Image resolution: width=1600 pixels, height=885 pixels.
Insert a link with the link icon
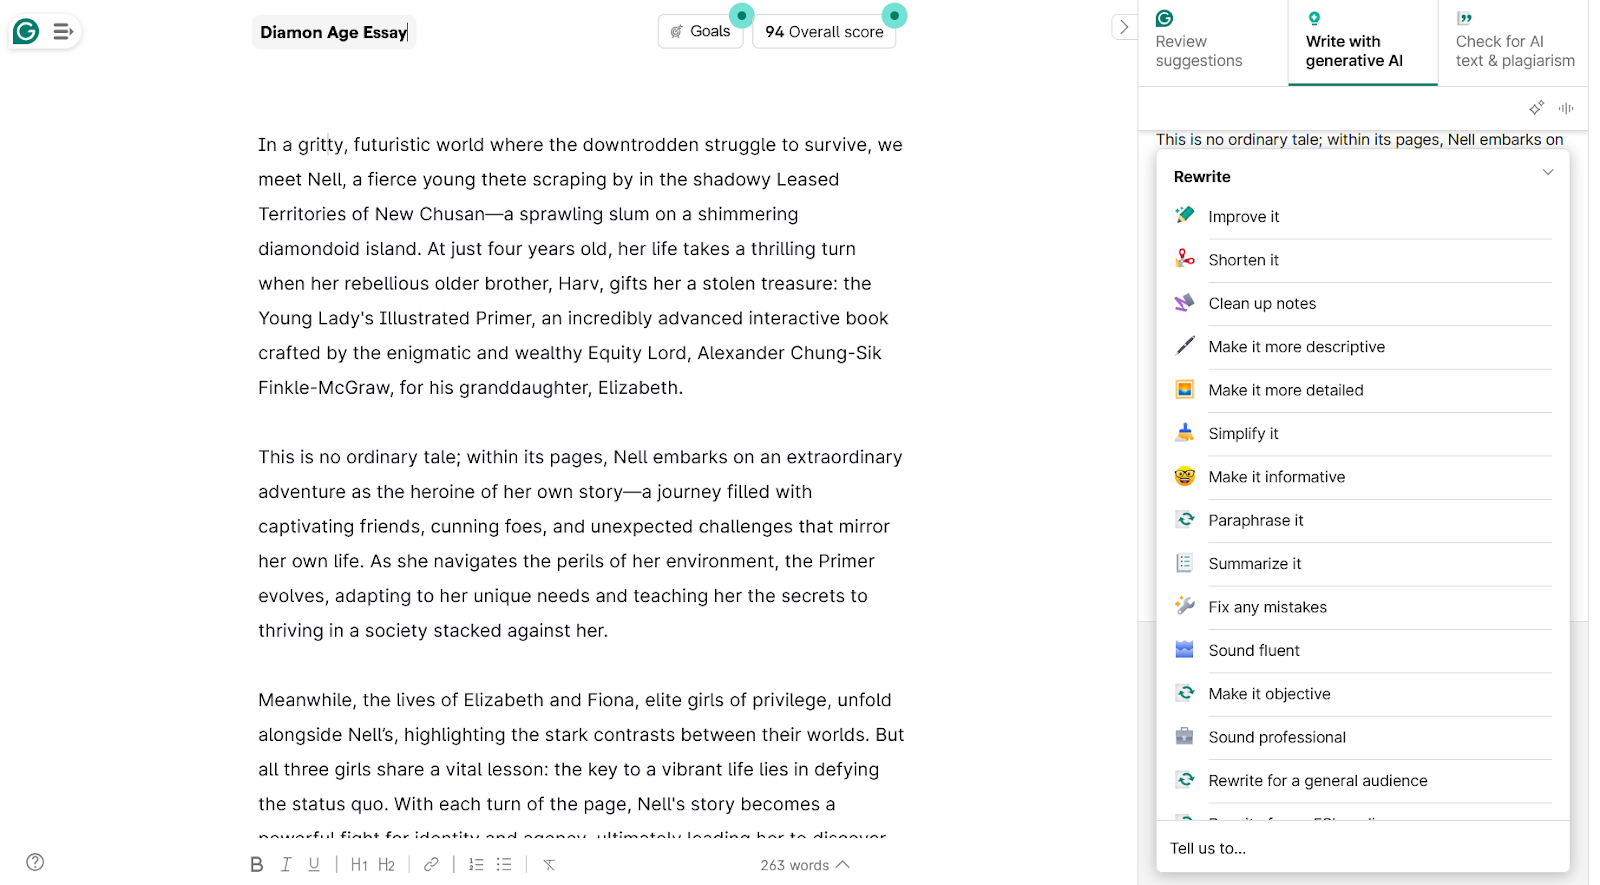tap(431, 865)
